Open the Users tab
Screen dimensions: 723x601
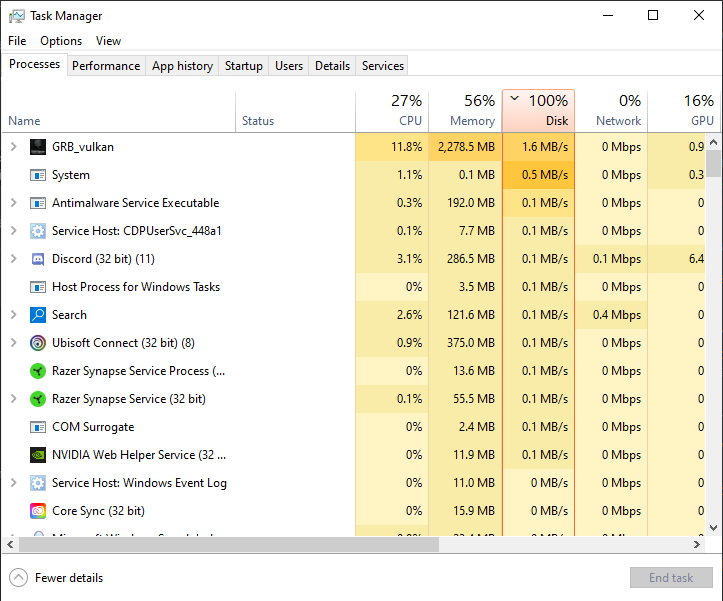tap(289, 66)
